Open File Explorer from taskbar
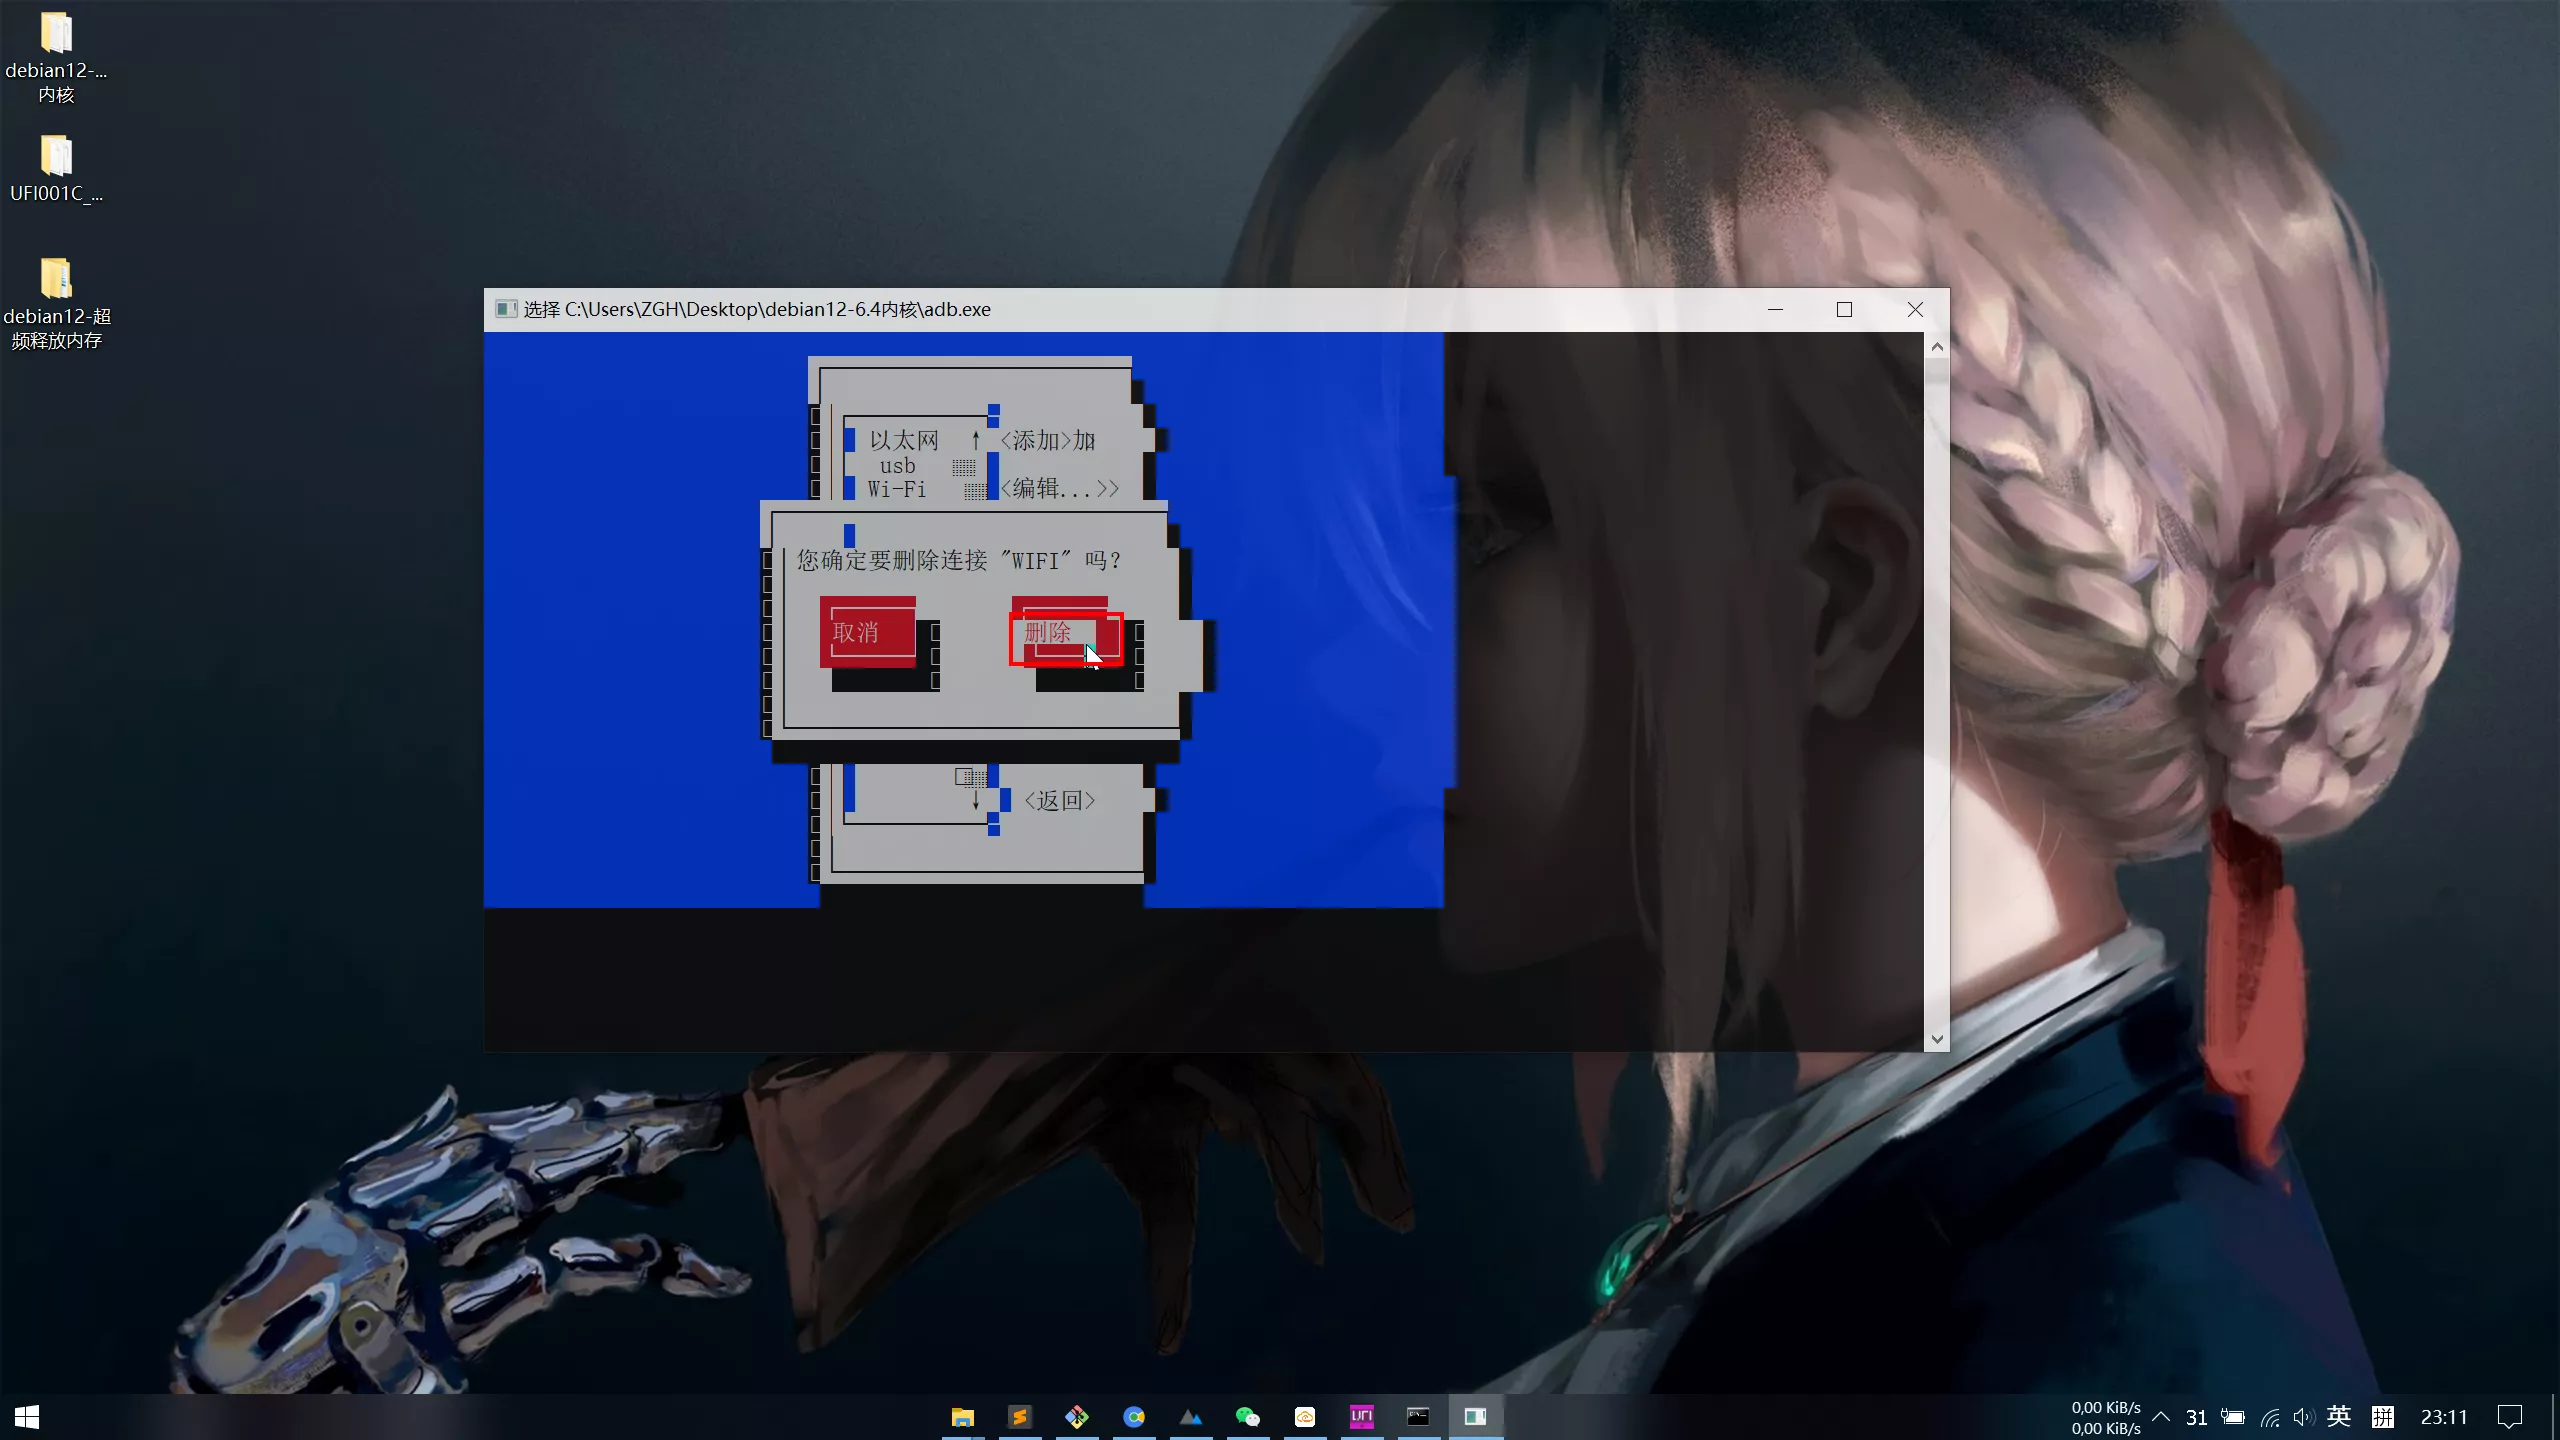Viewport: 2560px width, 1440px height. [x=962, y=1416]
